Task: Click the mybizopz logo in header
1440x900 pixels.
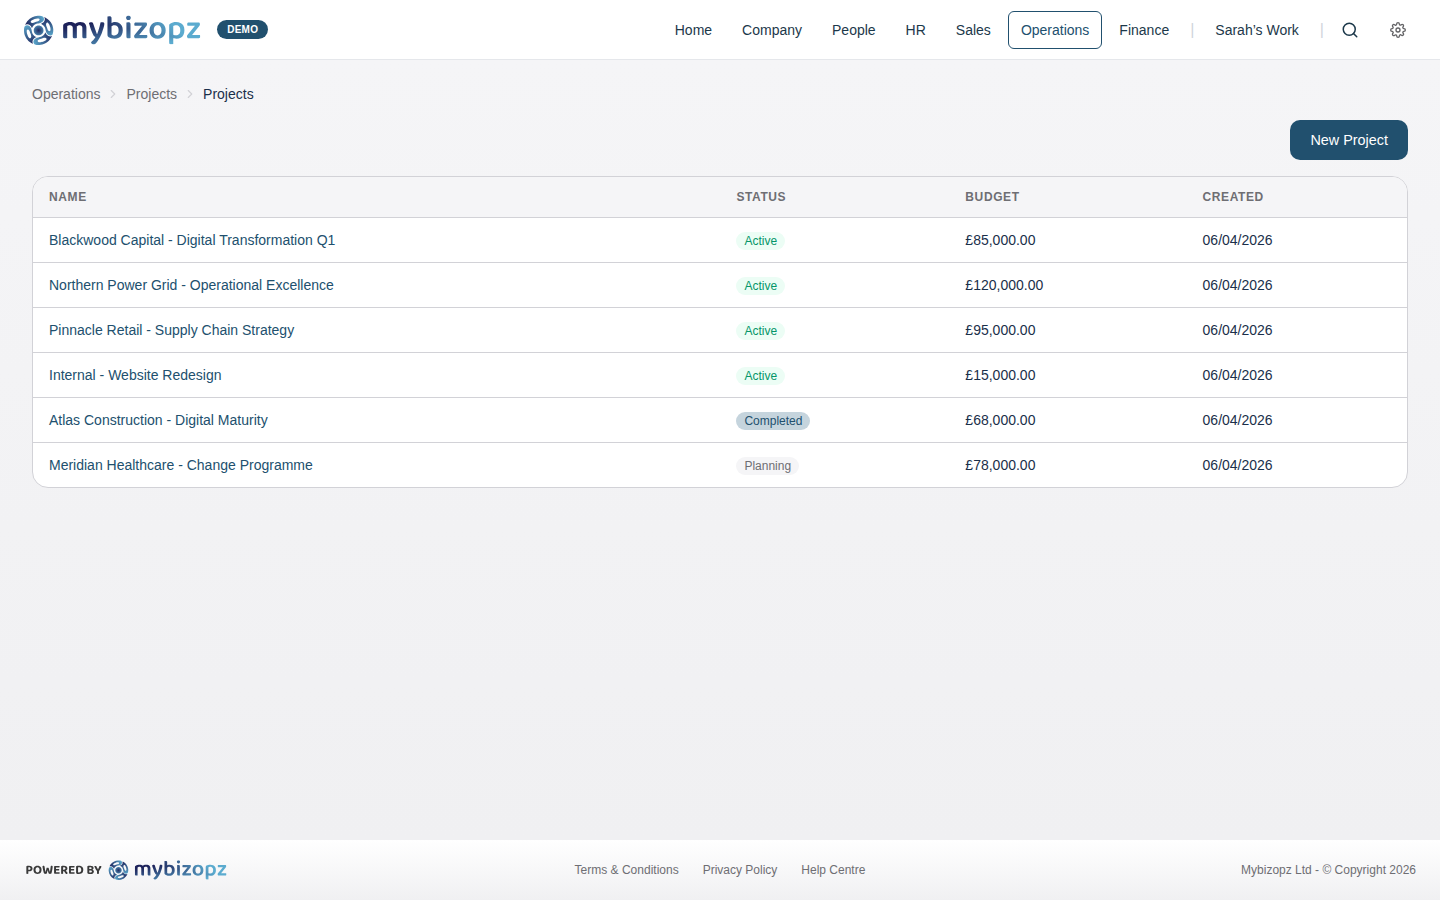Action: click(x=112, y=30)
